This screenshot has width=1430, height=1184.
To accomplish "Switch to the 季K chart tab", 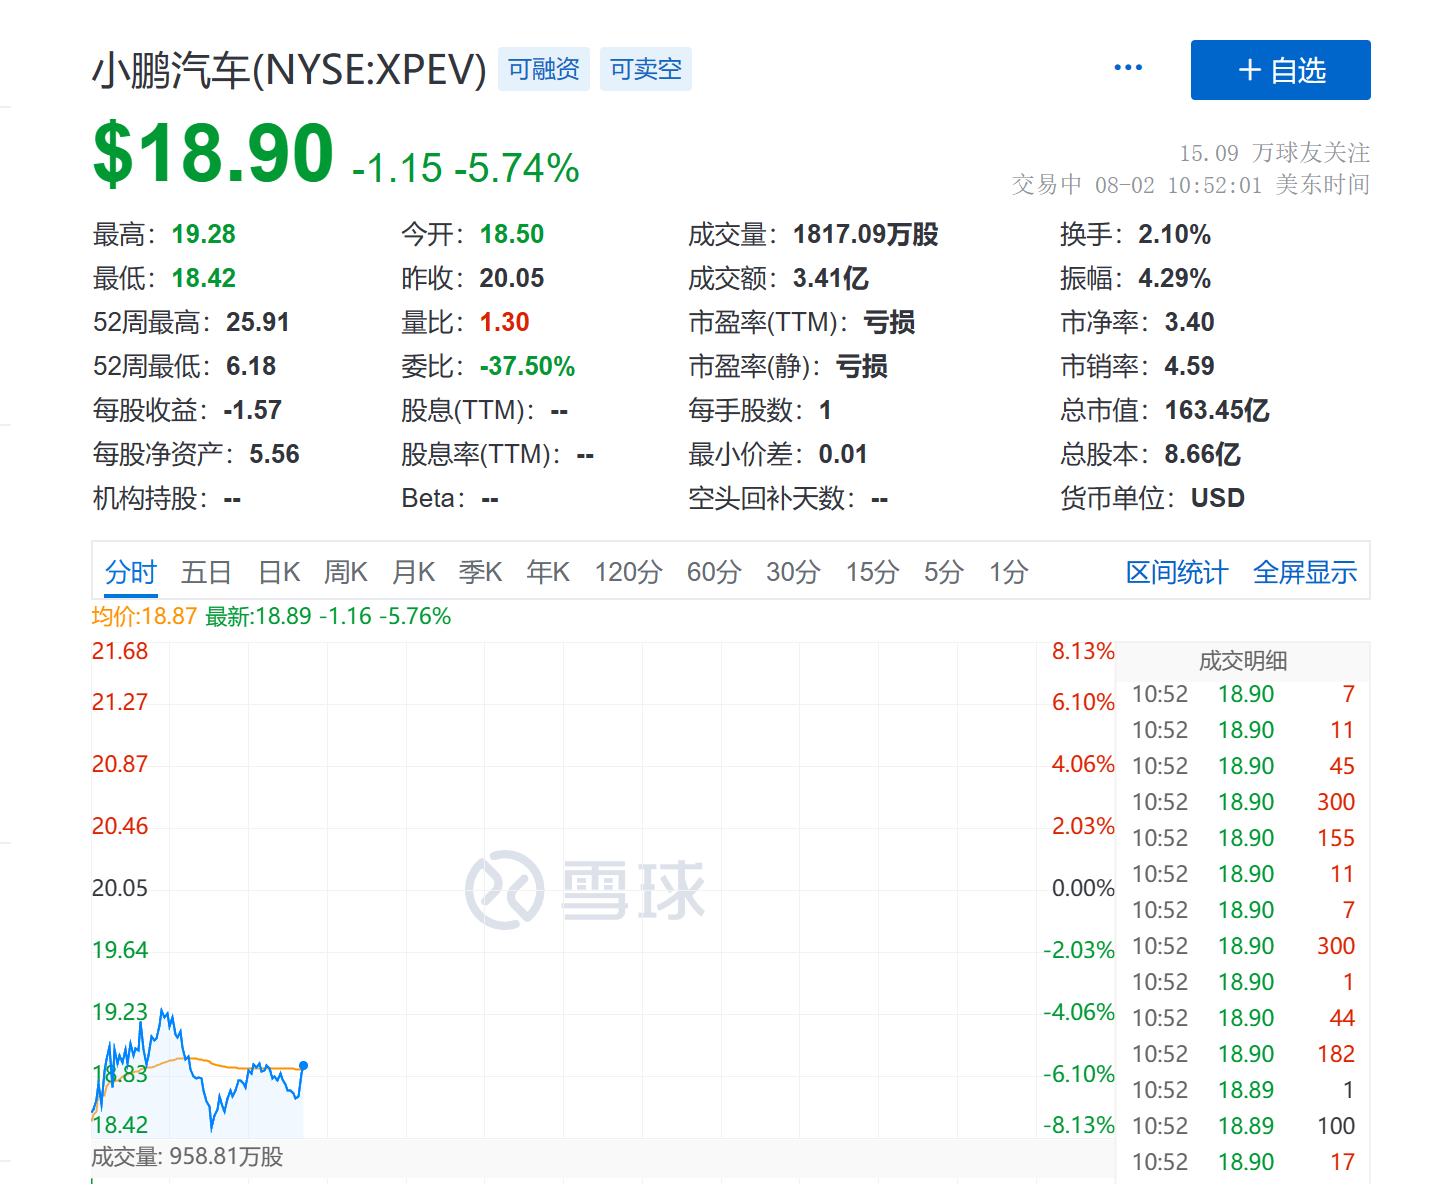I will click(480, 572).
